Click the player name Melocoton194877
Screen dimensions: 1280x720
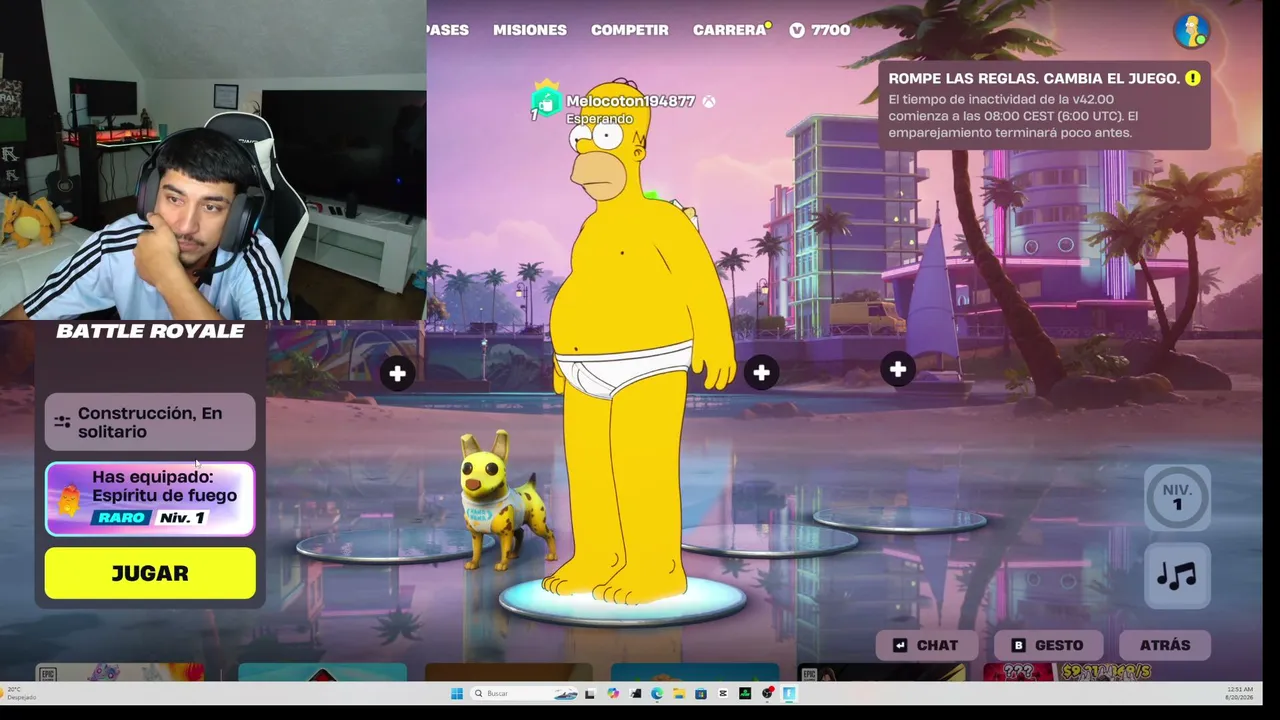630,101
